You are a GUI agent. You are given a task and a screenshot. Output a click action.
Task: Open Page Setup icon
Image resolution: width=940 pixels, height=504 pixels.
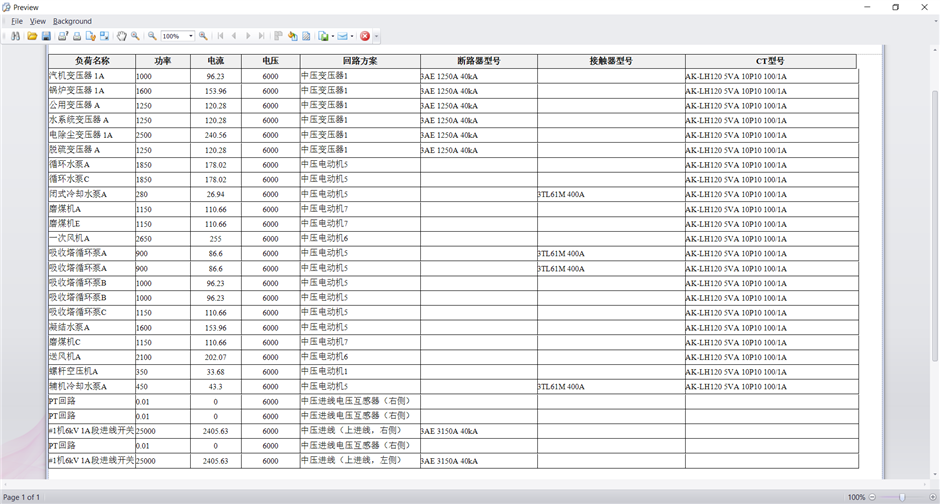point(91,36)
